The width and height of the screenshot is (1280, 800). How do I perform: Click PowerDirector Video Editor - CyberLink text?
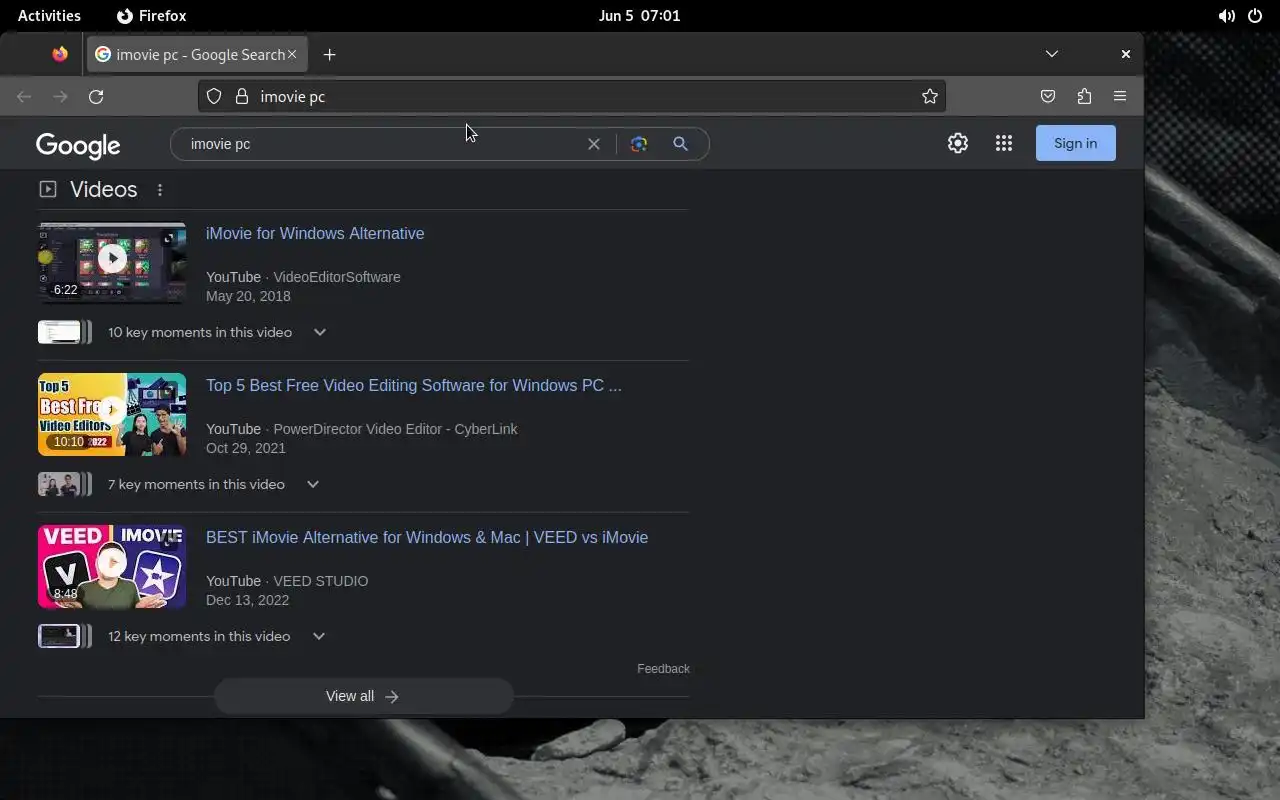(x=395, y=429)
